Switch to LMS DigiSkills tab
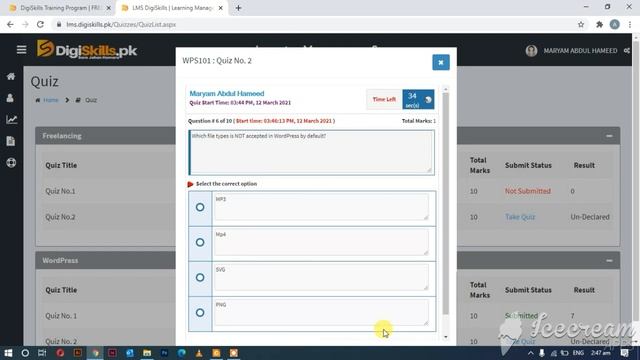 [171, 8]
